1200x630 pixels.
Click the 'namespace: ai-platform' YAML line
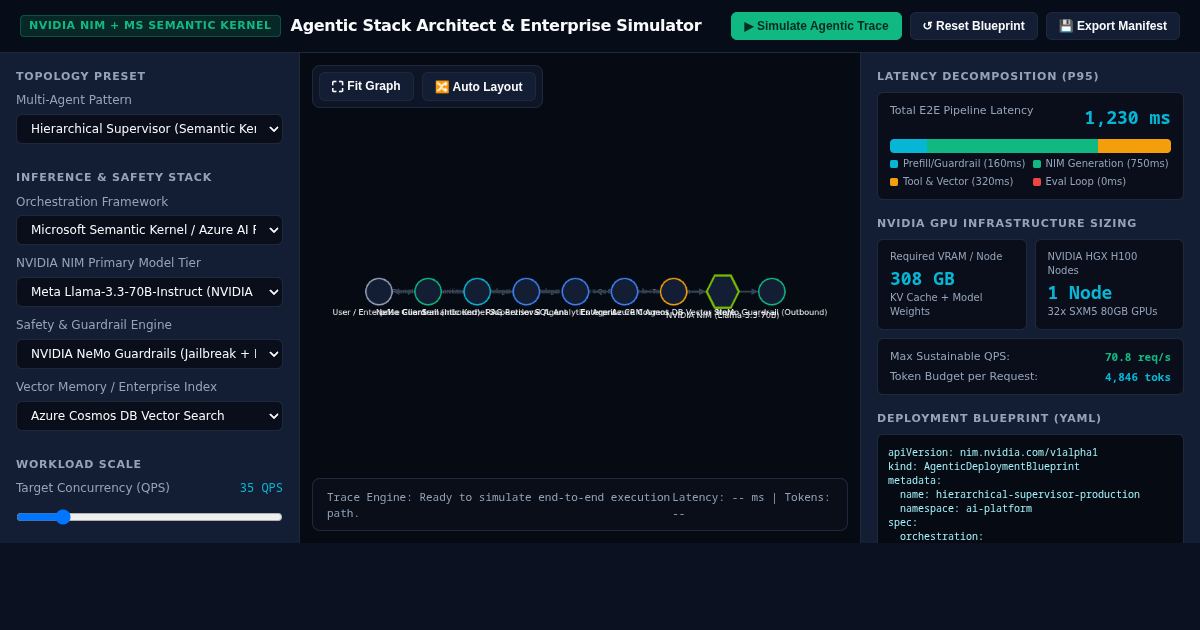pyautogui.click(x=965, y=508)
